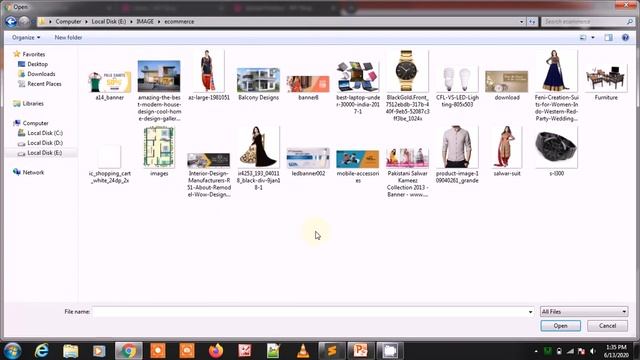
Task: Select the Balcony Designs image
Action: click(258, 84)
